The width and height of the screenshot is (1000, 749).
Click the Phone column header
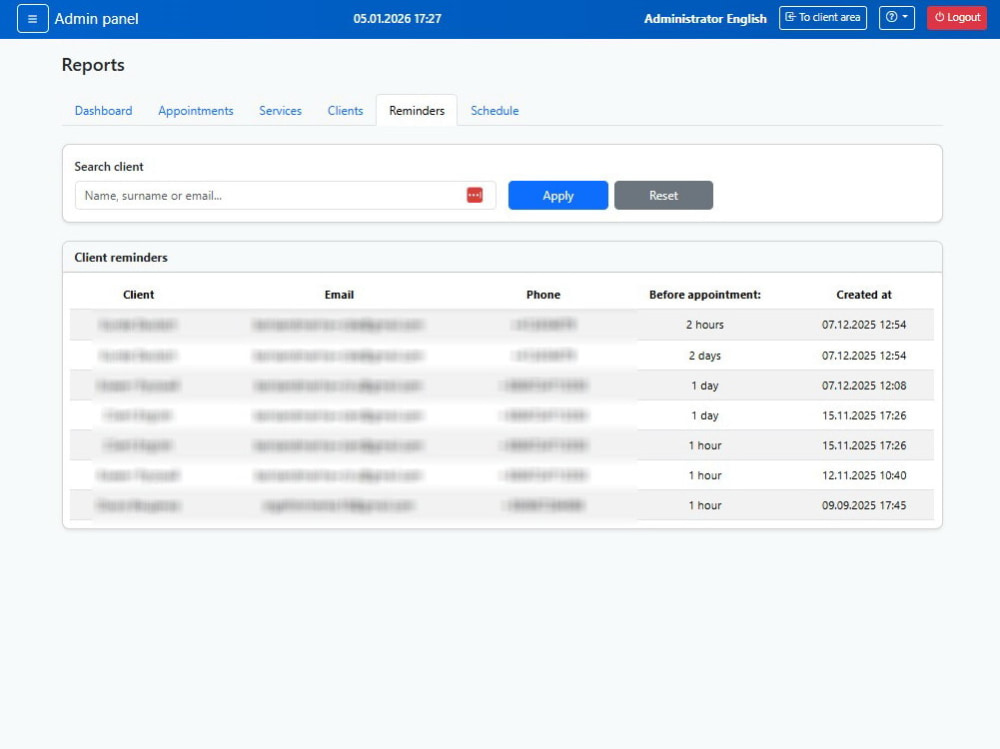pyautogui.click(x=543, y=295)
